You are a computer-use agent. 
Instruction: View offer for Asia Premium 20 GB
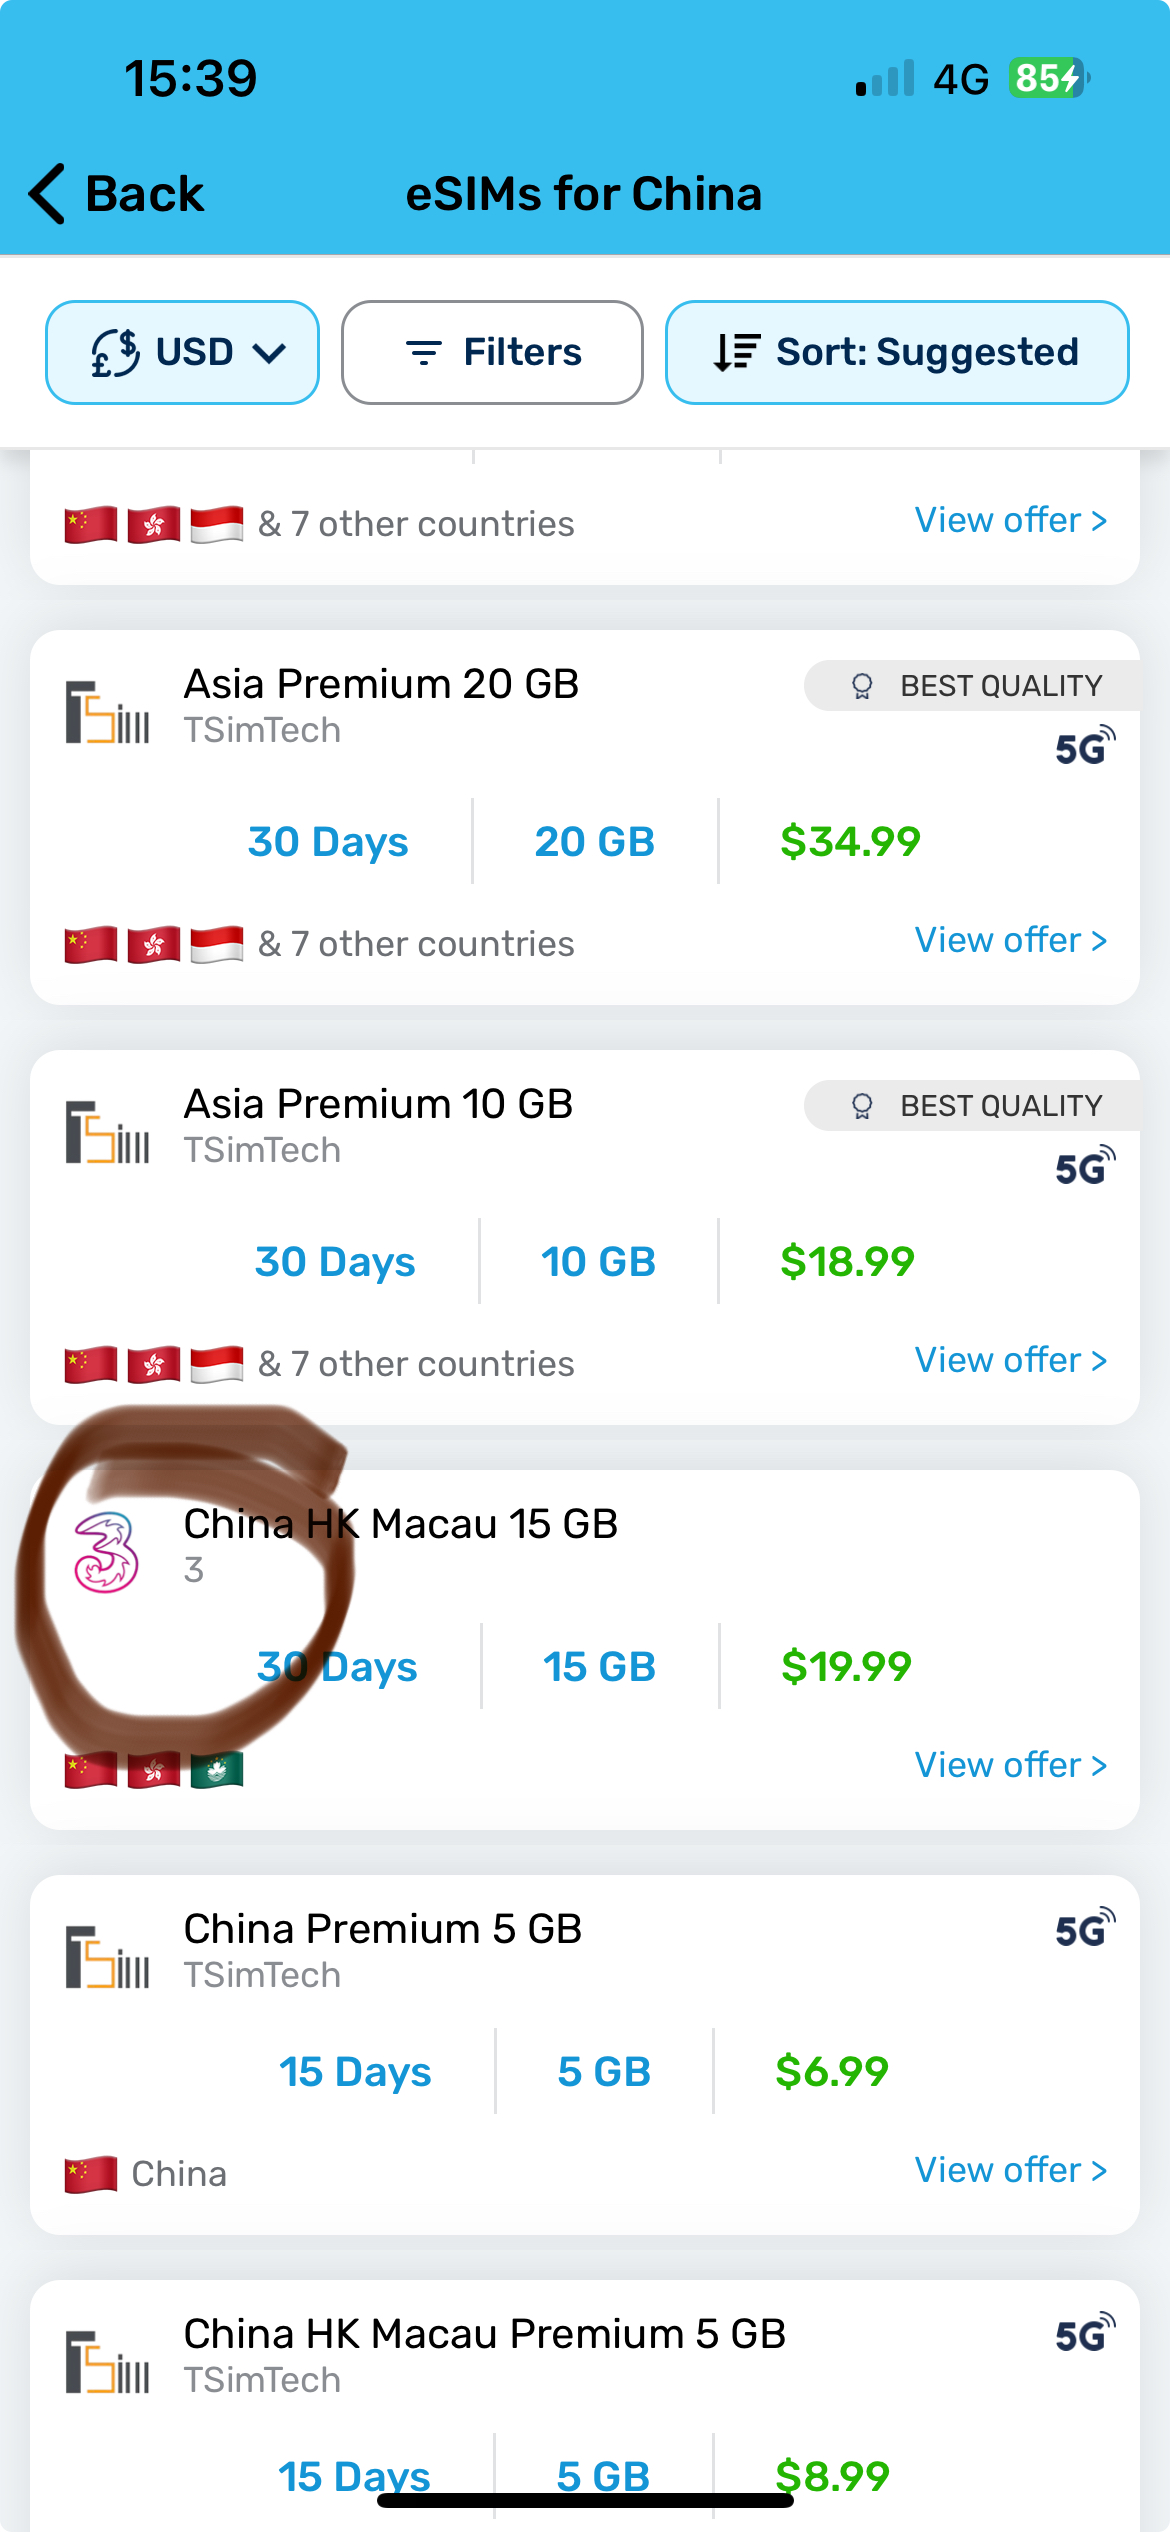click(x=1010, y=941)
